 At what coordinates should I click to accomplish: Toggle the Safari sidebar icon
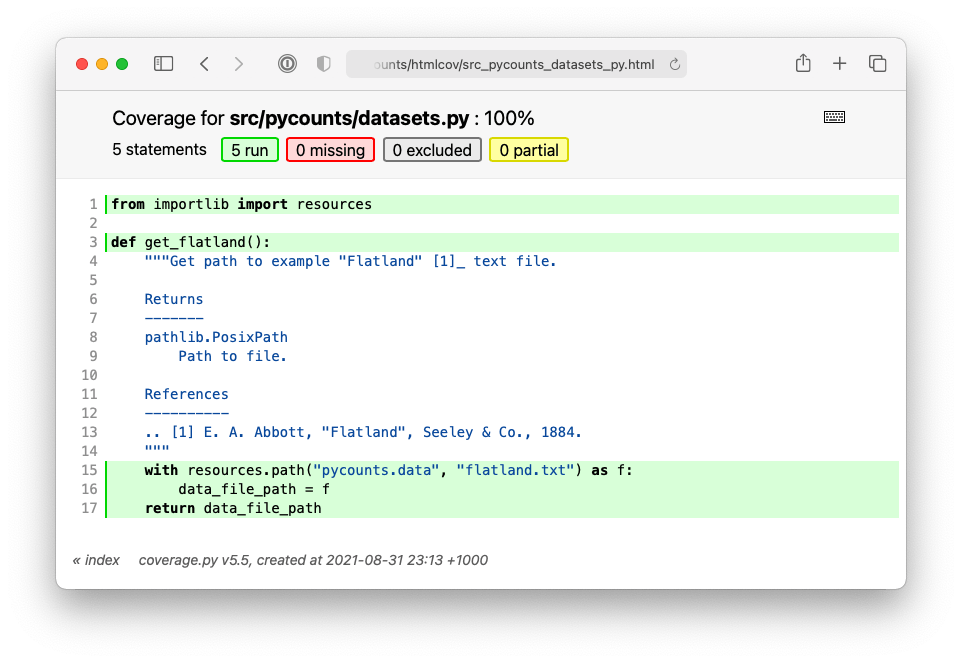(x=163, y=64)
